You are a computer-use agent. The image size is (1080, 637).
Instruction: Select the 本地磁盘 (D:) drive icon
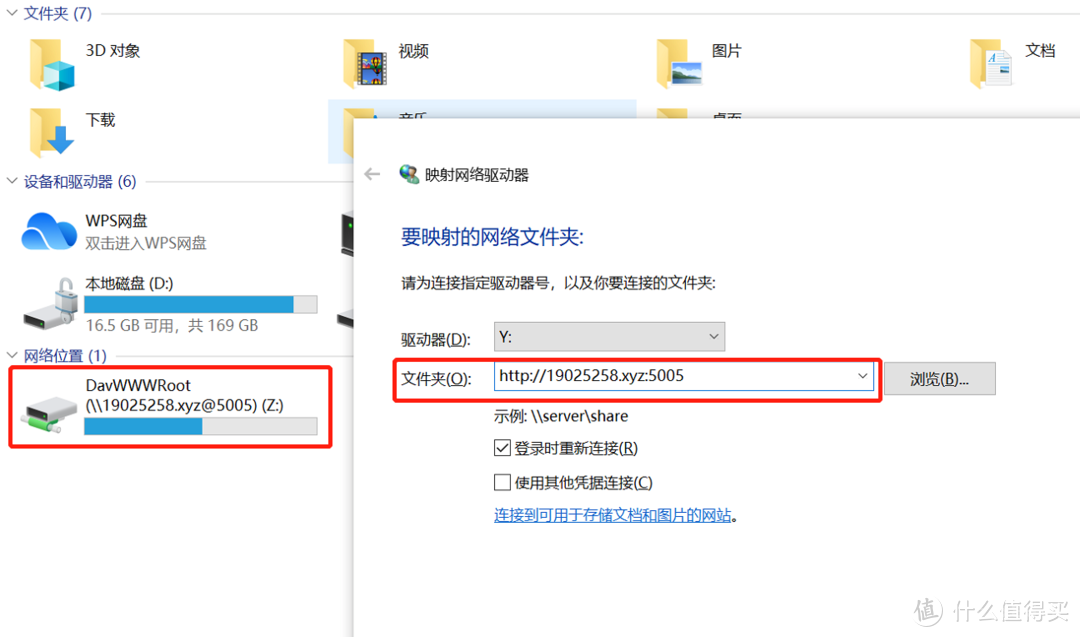pyautogui.click(x=51, y=304)
